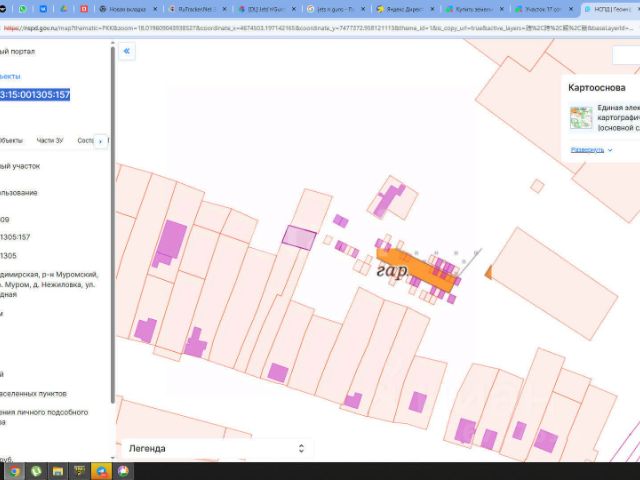The width and height of the screenshot is (640, 480).
Task: Click the browser address bar URL
Action: tap(318, 28)
